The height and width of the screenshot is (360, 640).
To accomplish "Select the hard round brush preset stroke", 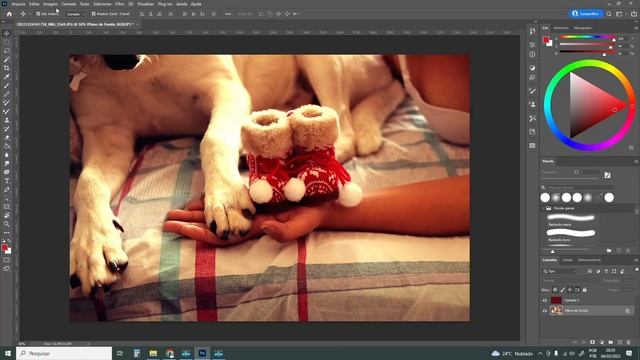I will 571,233.
